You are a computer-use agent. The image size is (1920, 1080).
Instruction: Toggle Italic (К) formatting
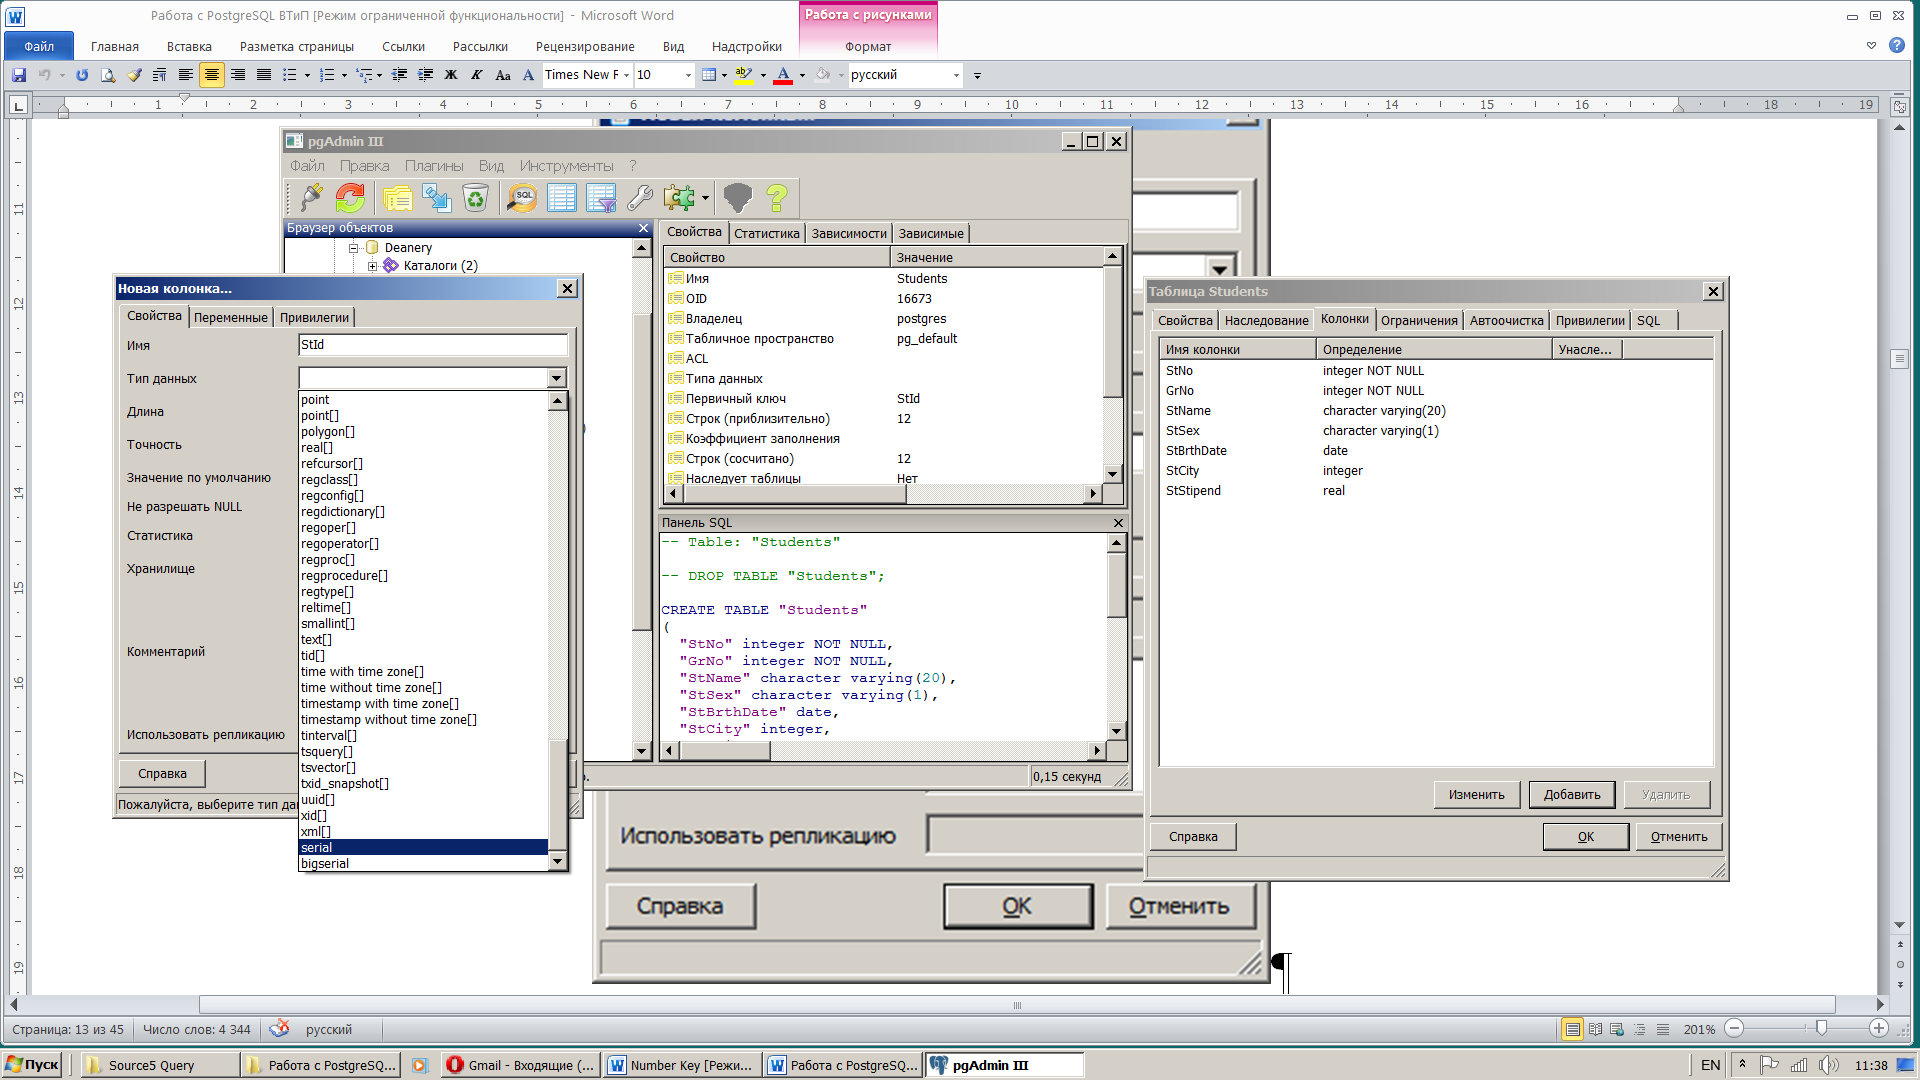(x=477, y=75)
